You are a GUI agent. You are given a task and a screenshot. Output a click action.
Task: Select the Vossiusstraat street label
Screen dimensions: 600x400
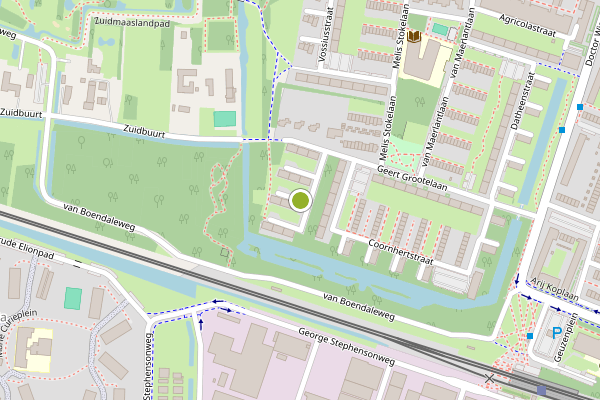click(x=326, y=34)
